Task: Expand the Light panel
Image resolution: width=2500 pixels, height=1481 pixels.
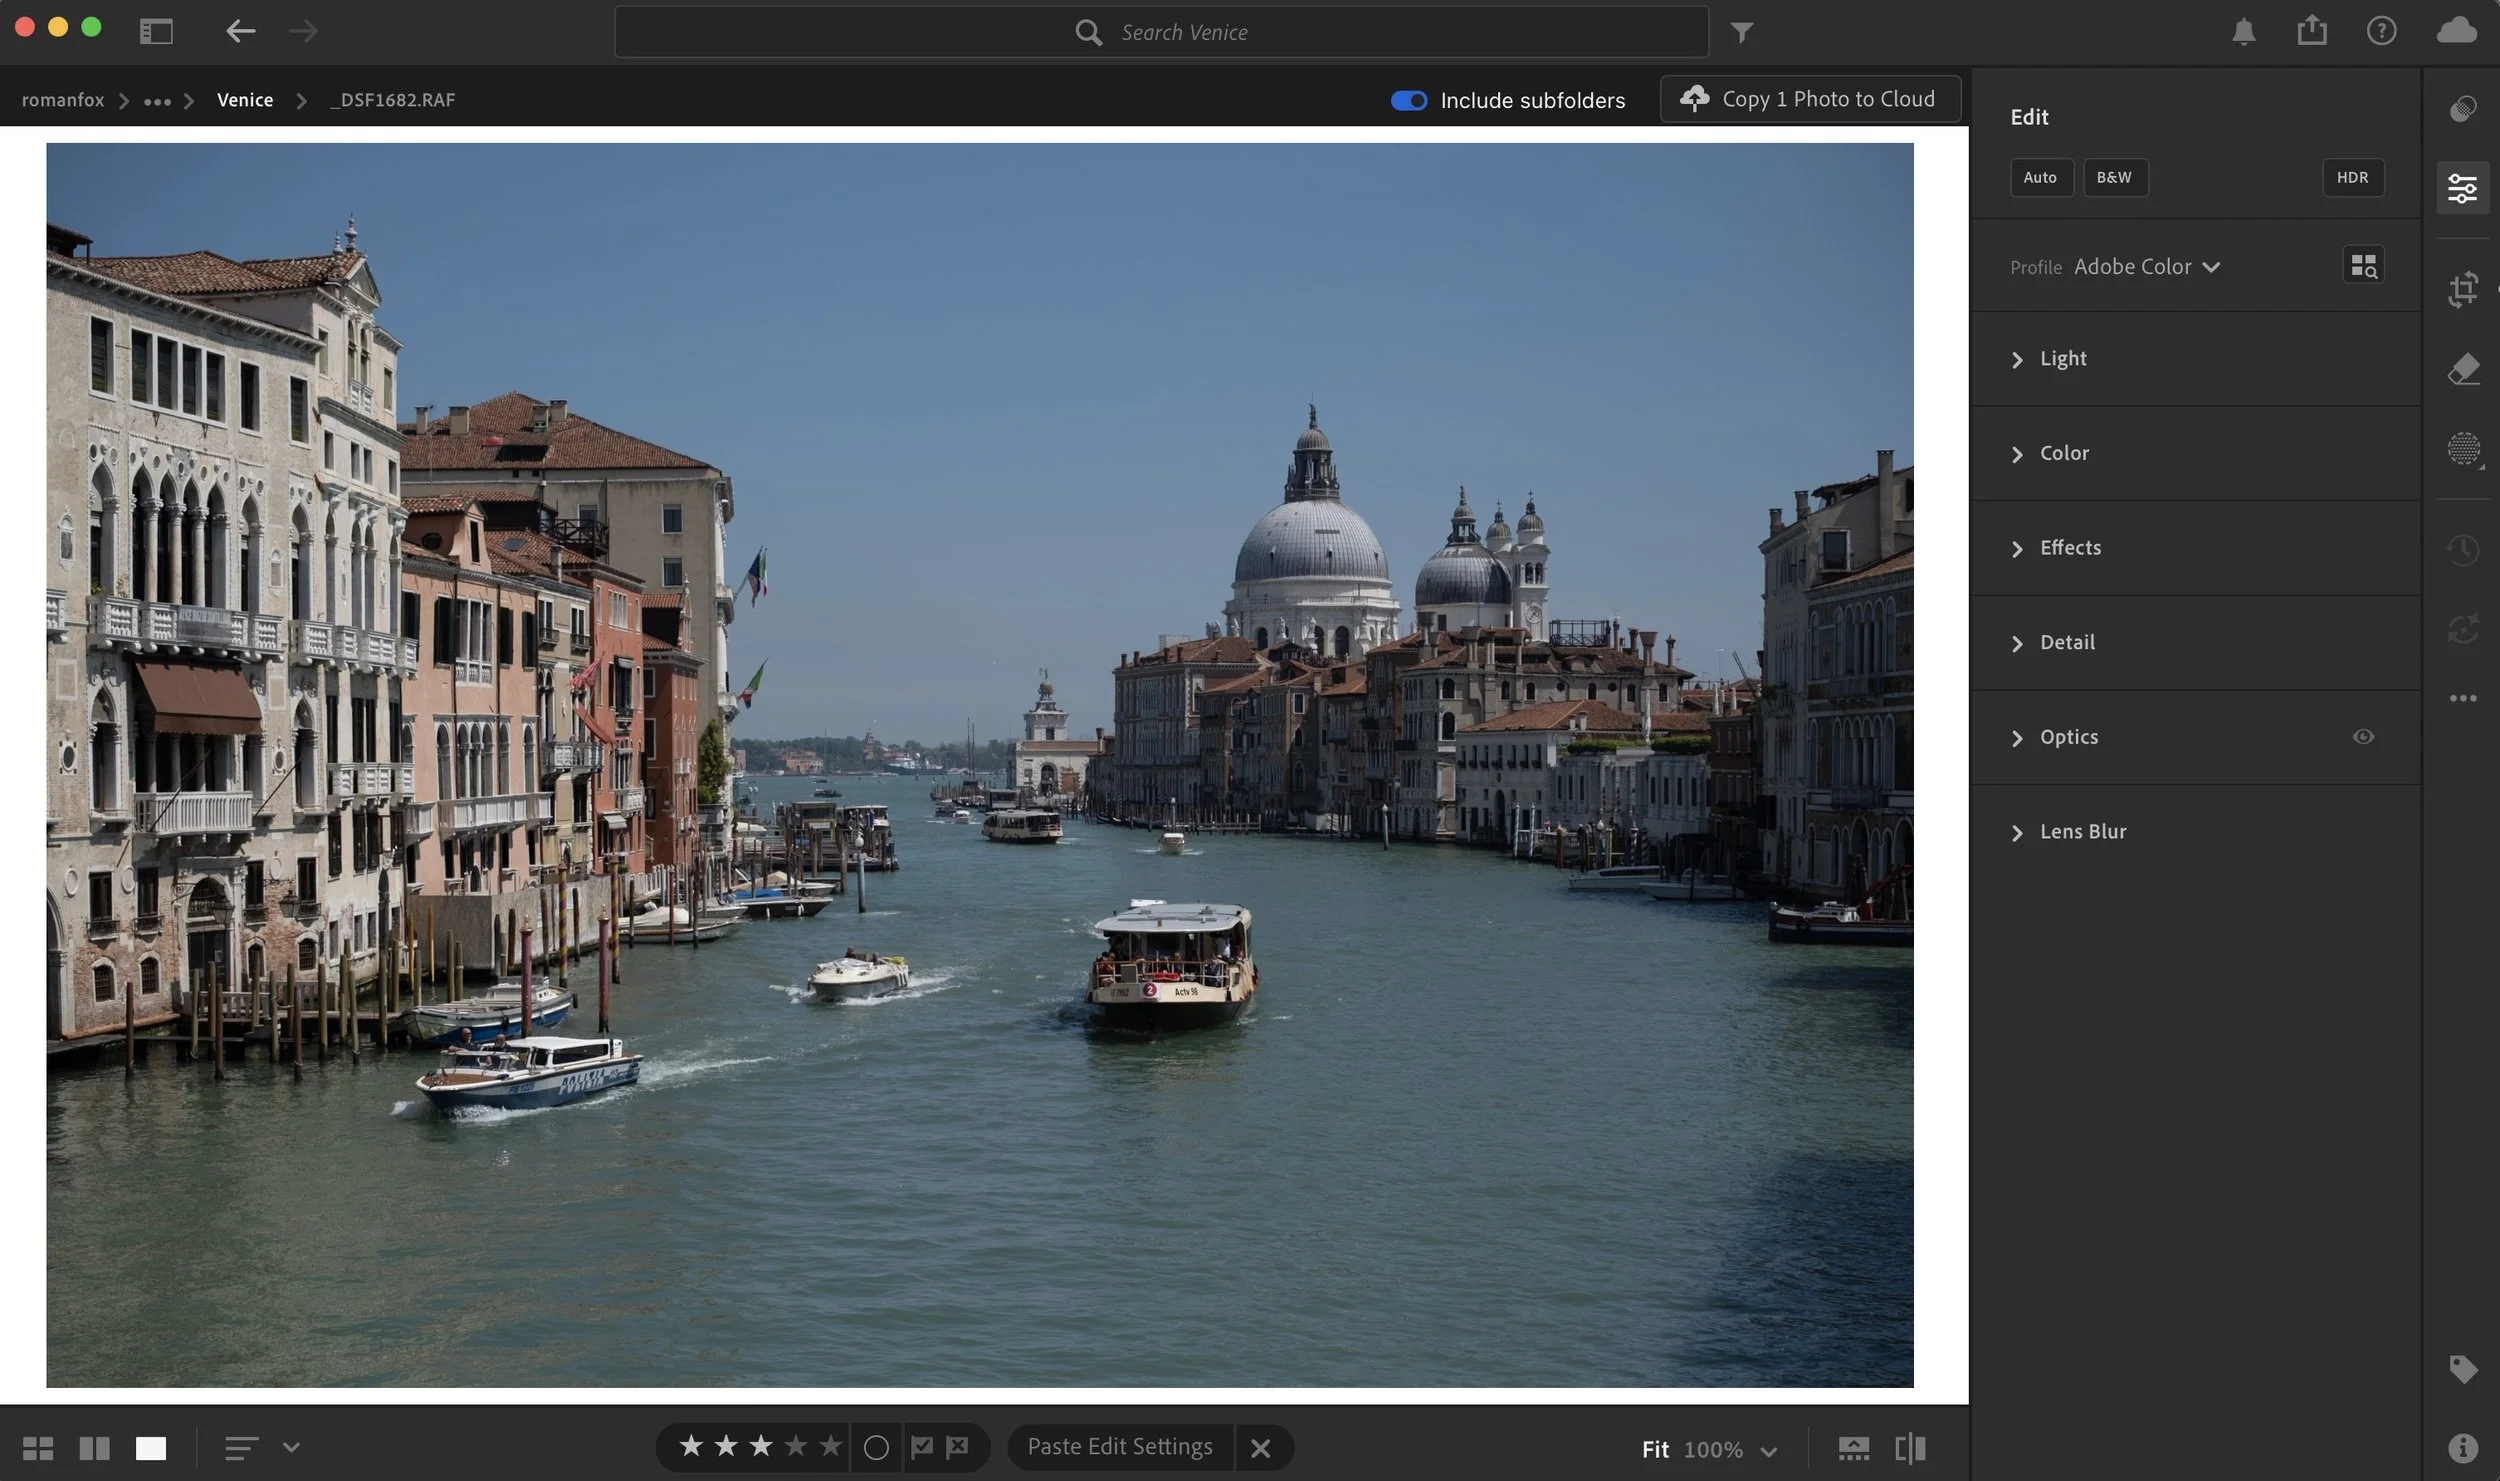Action: (2062, 359)
